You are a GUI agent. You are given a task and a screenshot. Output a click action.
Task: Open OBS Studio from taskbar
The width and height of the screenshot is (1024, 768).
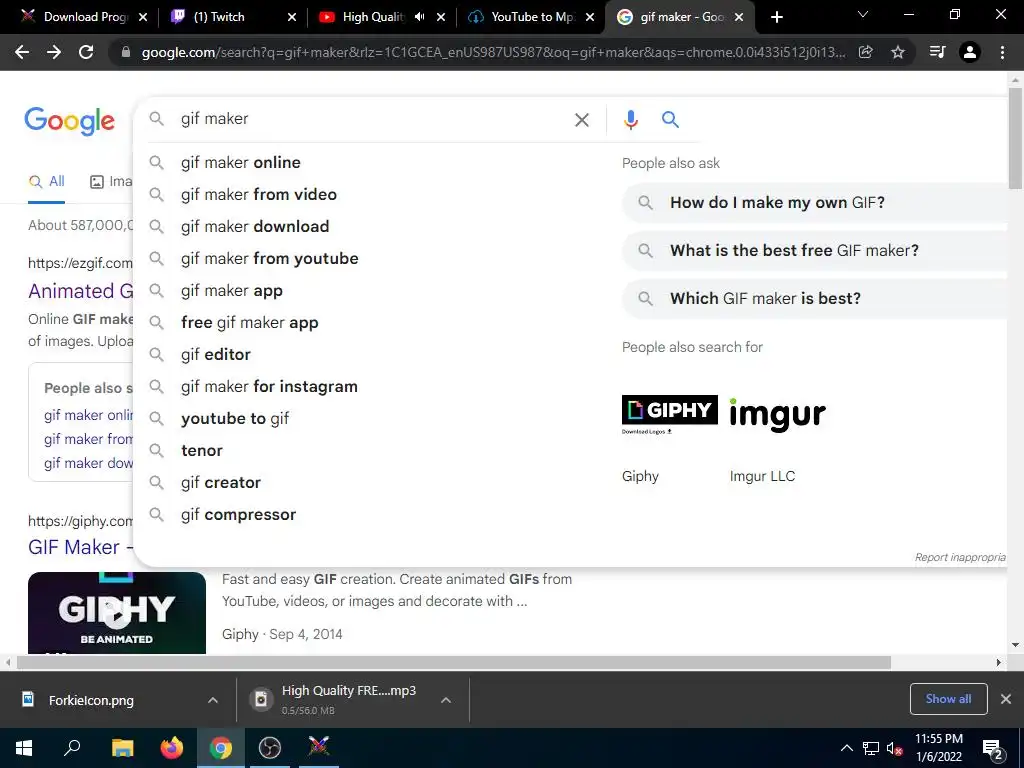[x=270, y=748]
